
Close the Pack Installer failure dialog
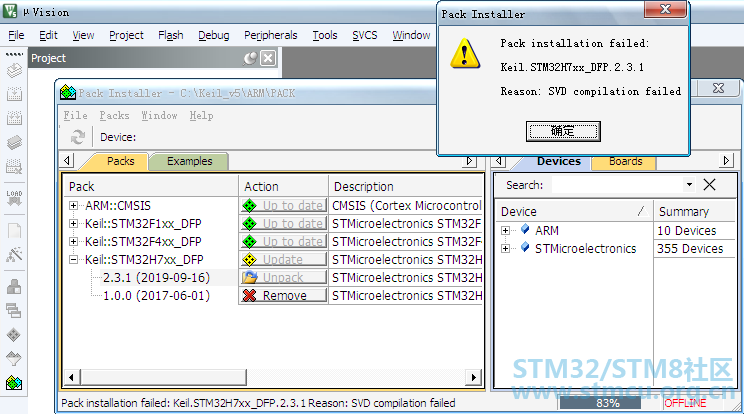point(665,9)
